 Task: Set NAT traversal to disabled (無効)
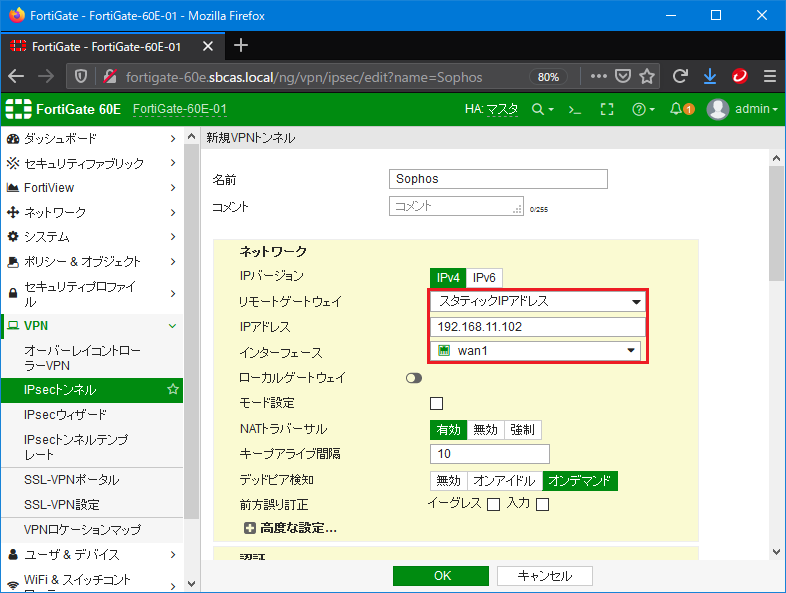click(485, 430)
